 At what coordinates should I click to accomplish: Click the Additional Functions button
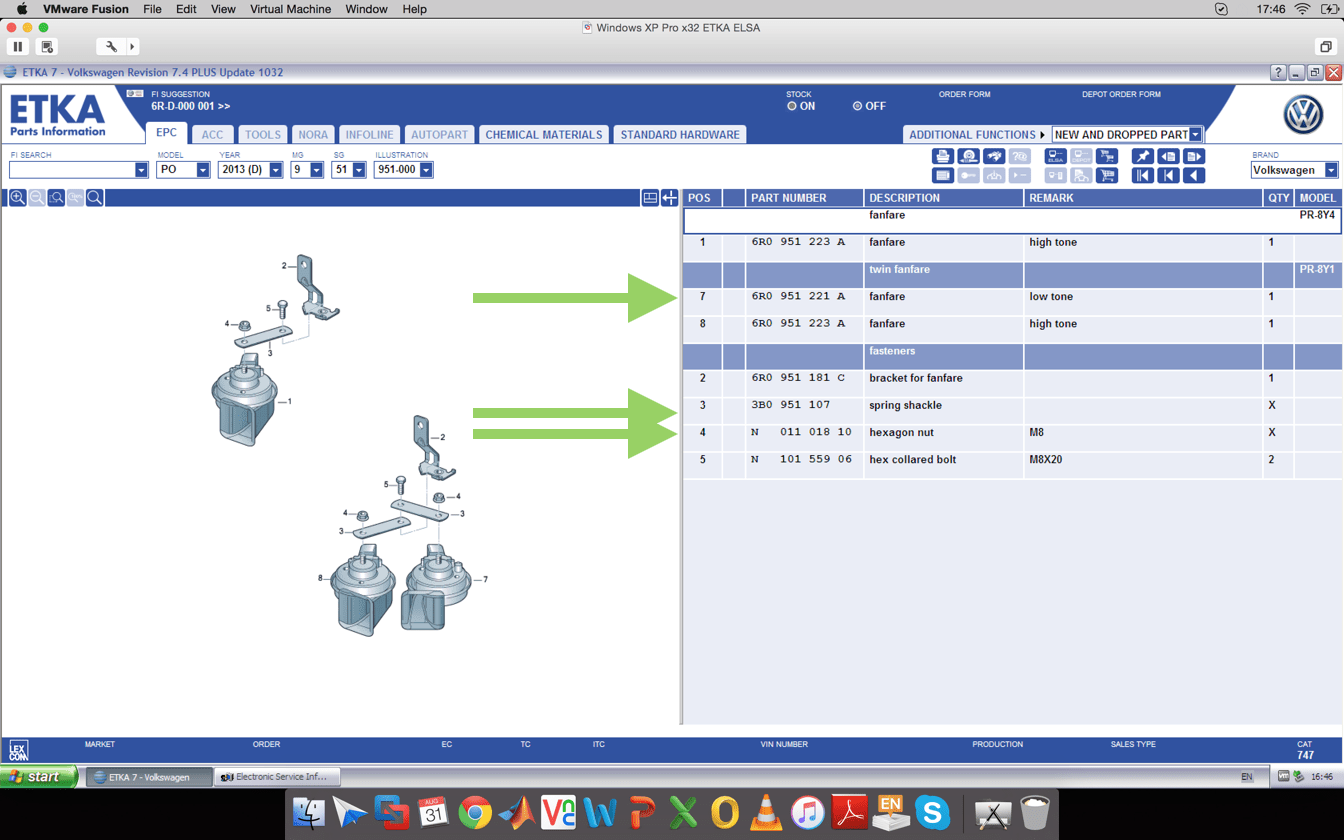(975, 134)
